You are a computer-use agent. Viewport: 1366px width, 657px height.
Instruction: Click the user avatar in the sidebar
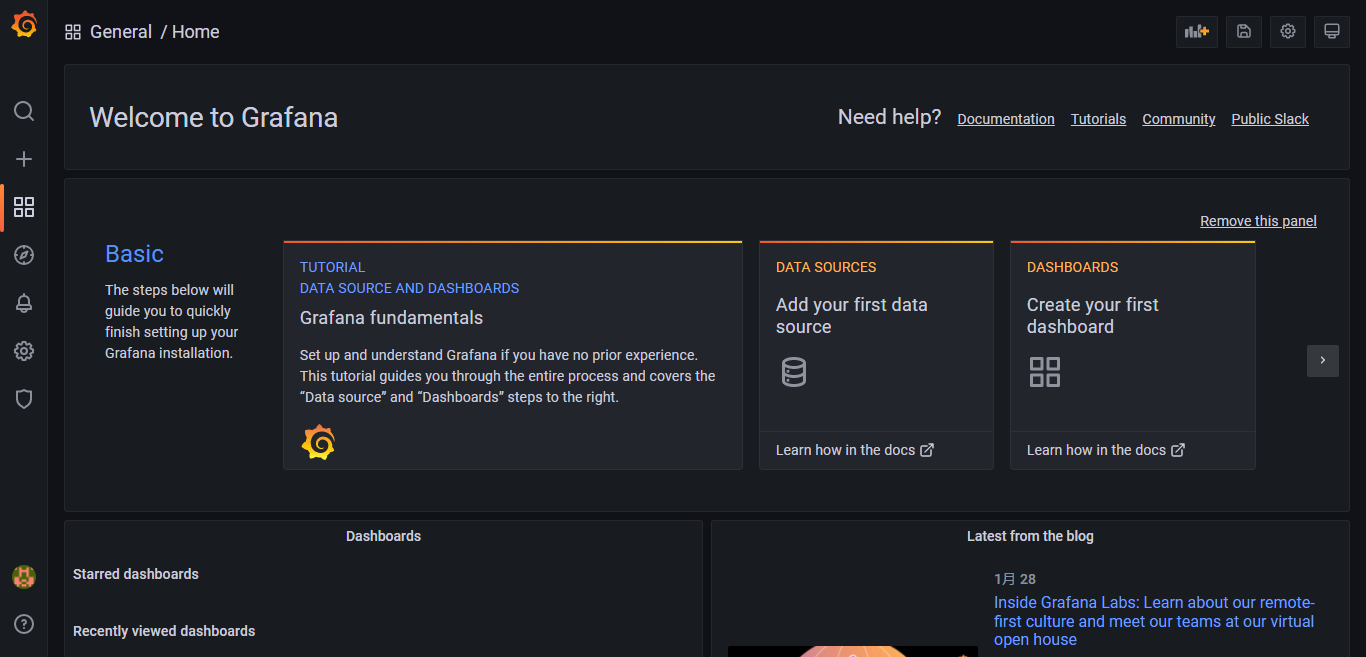point(24,577)
